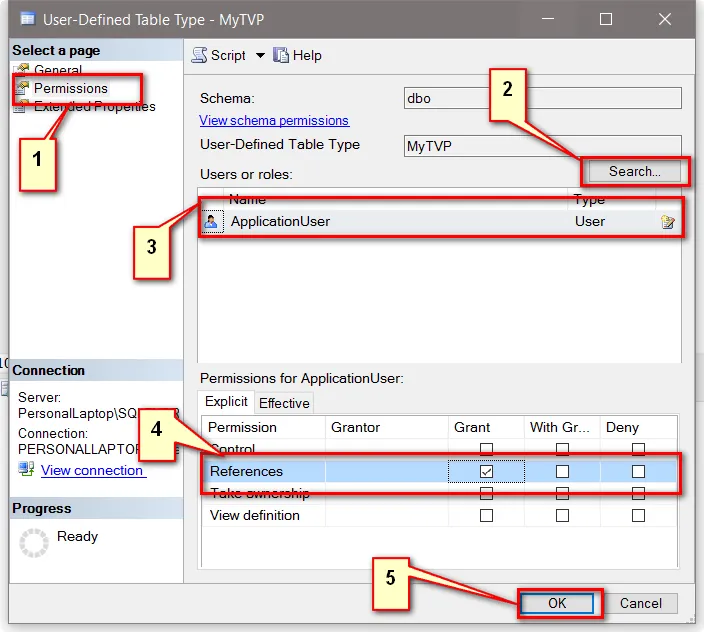The image size is (704, 632).
Task: Check Grant for View definition
Action: (x=486, y=515)
